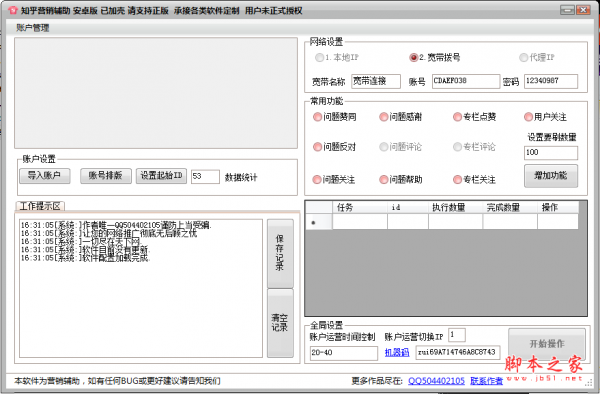Click the empty 任务 cell in the new row
Viewport: 600px width, 394px height.
pyautogui.click(x=360, y=221)
